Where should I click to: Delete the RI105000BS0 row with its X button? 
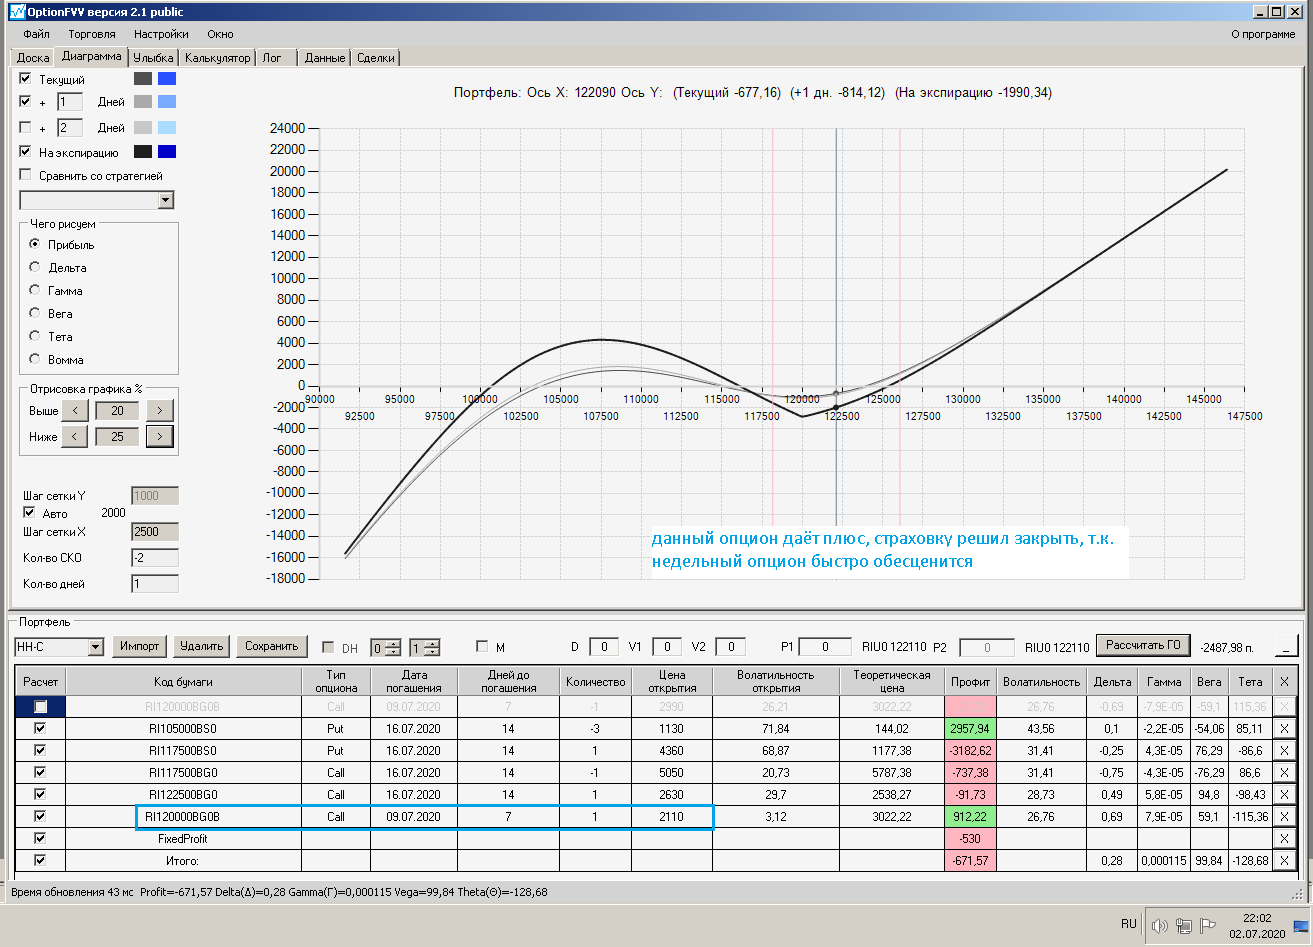(x=1285, y=729)
